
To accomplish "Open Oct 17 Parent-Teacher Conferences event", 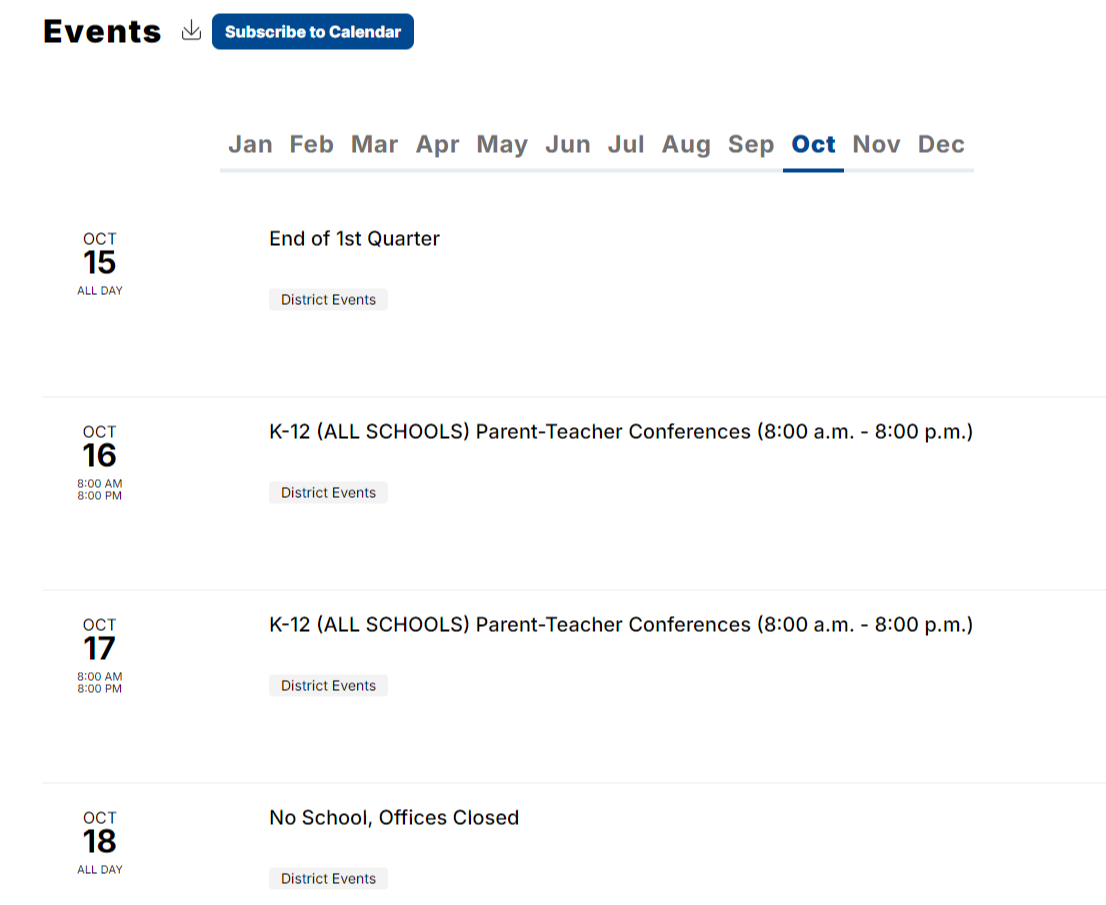I will [x=621, y=625].
